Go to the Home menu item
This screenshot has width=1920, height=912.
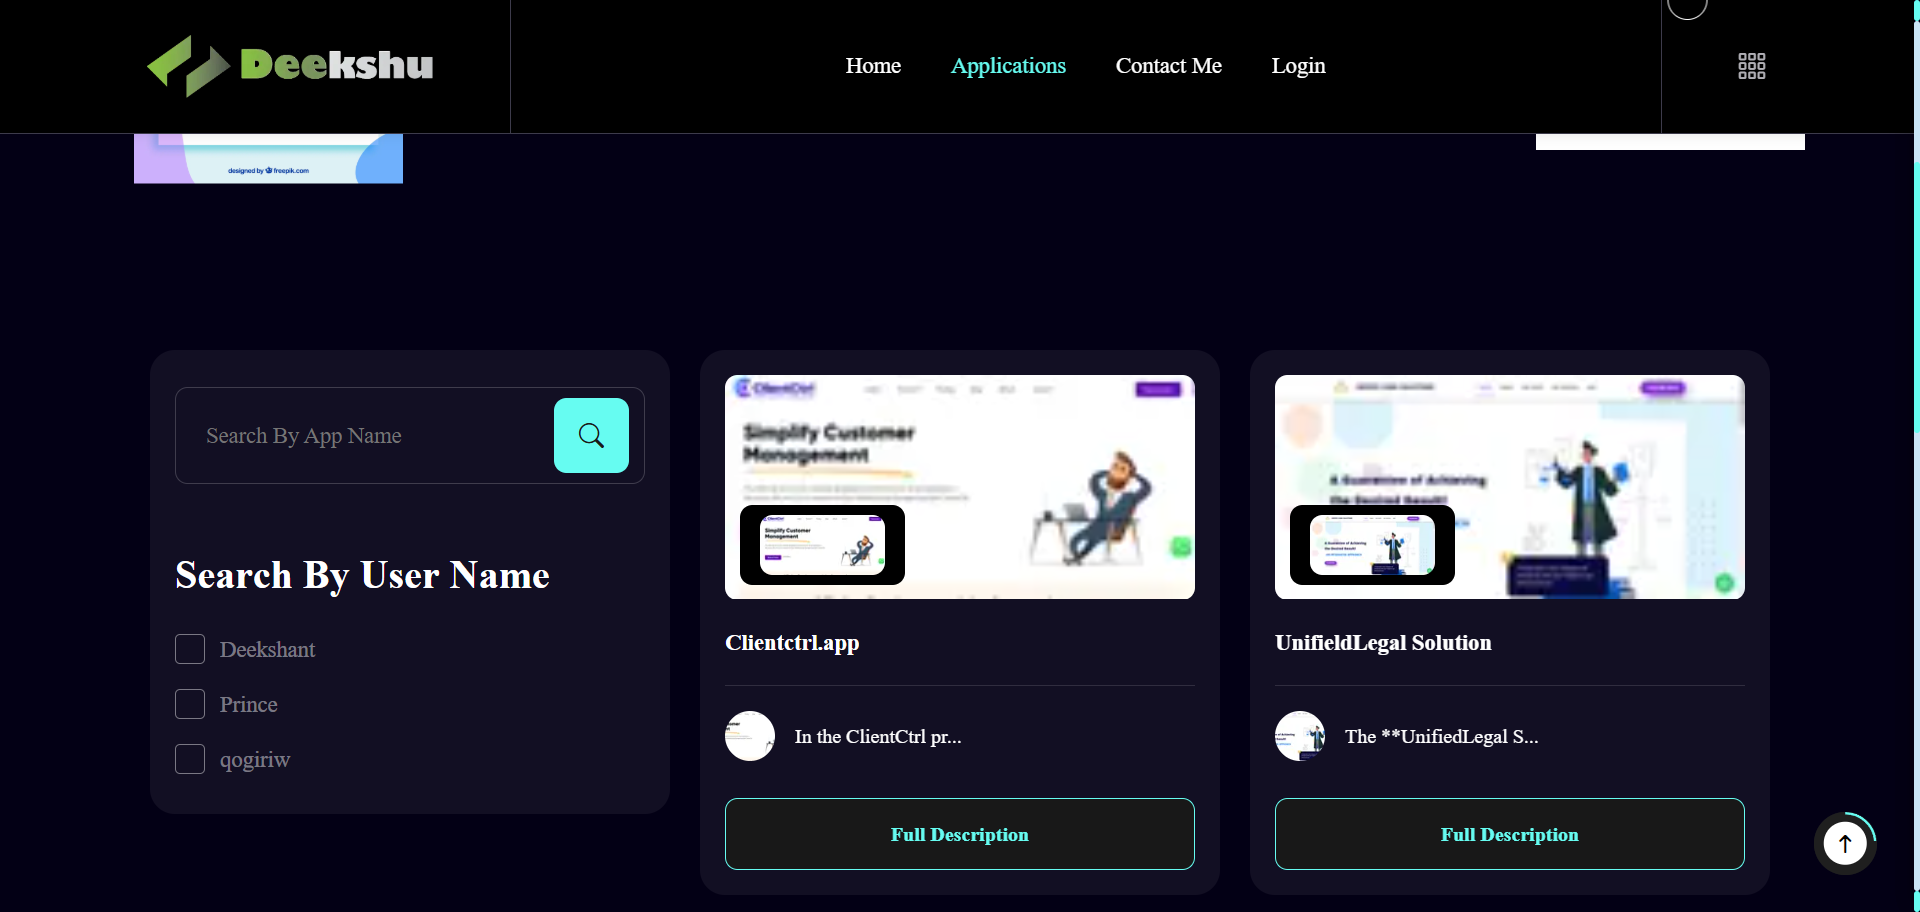(x=873, y=66)
